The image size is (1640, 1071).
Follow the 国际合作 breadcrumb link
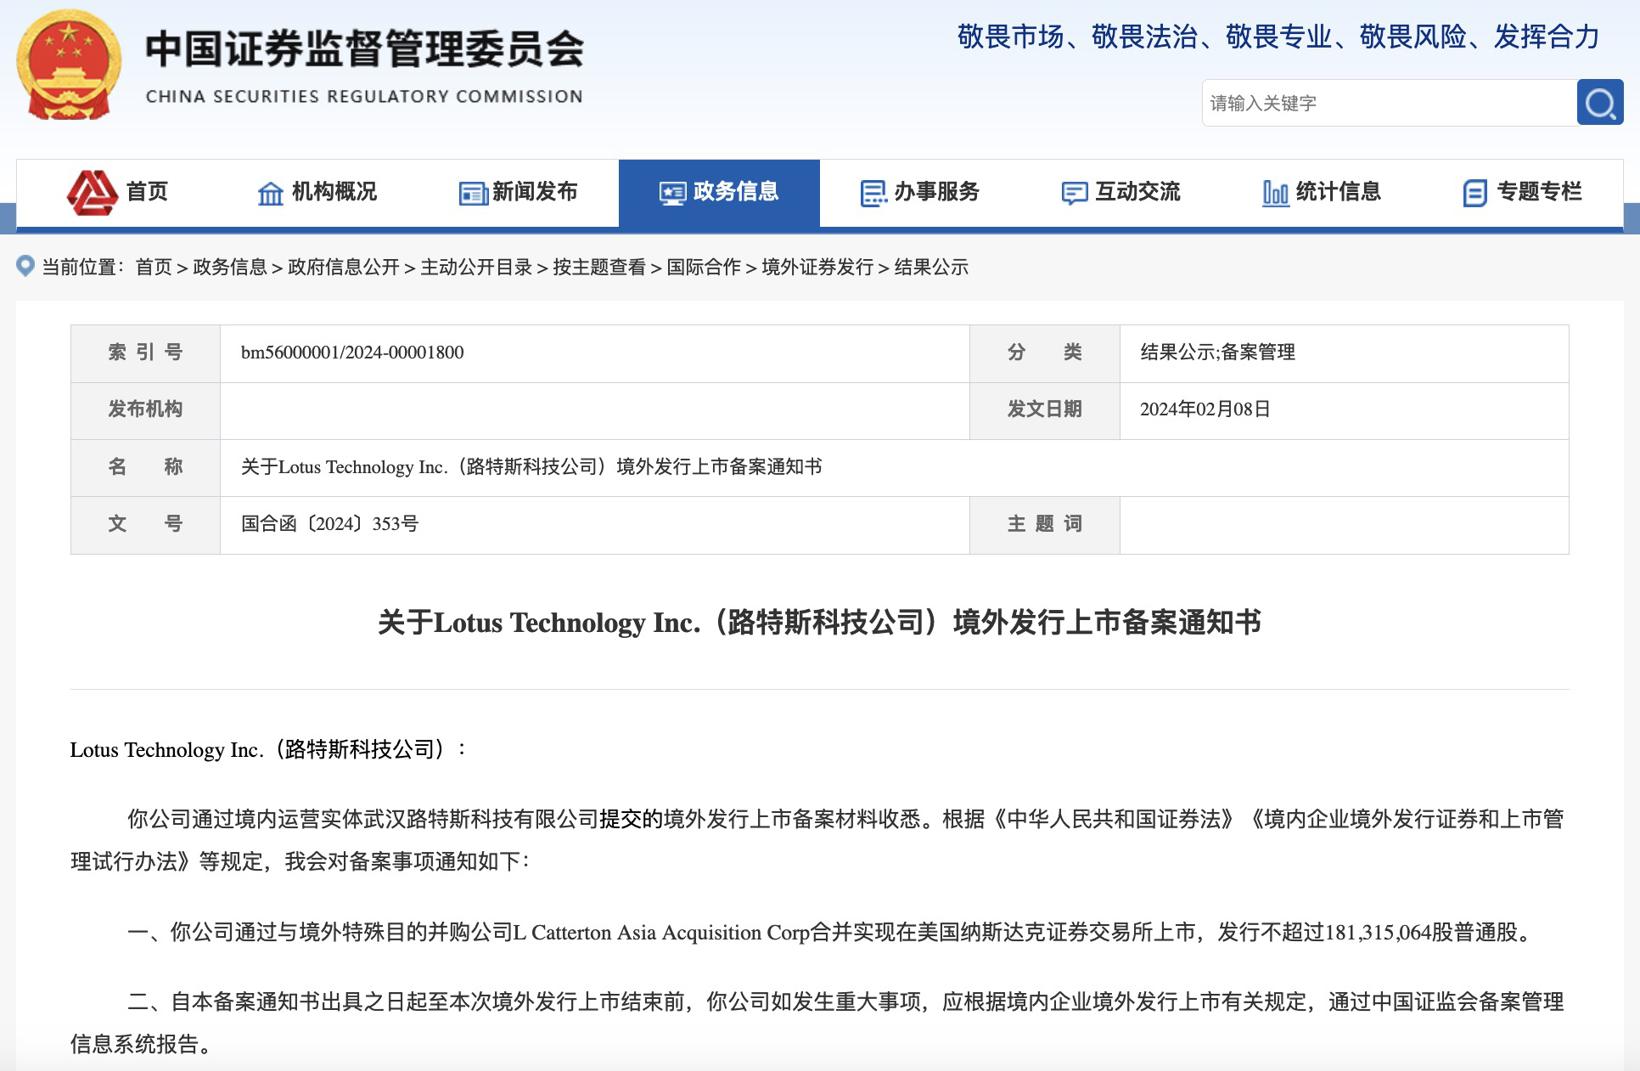703,267
